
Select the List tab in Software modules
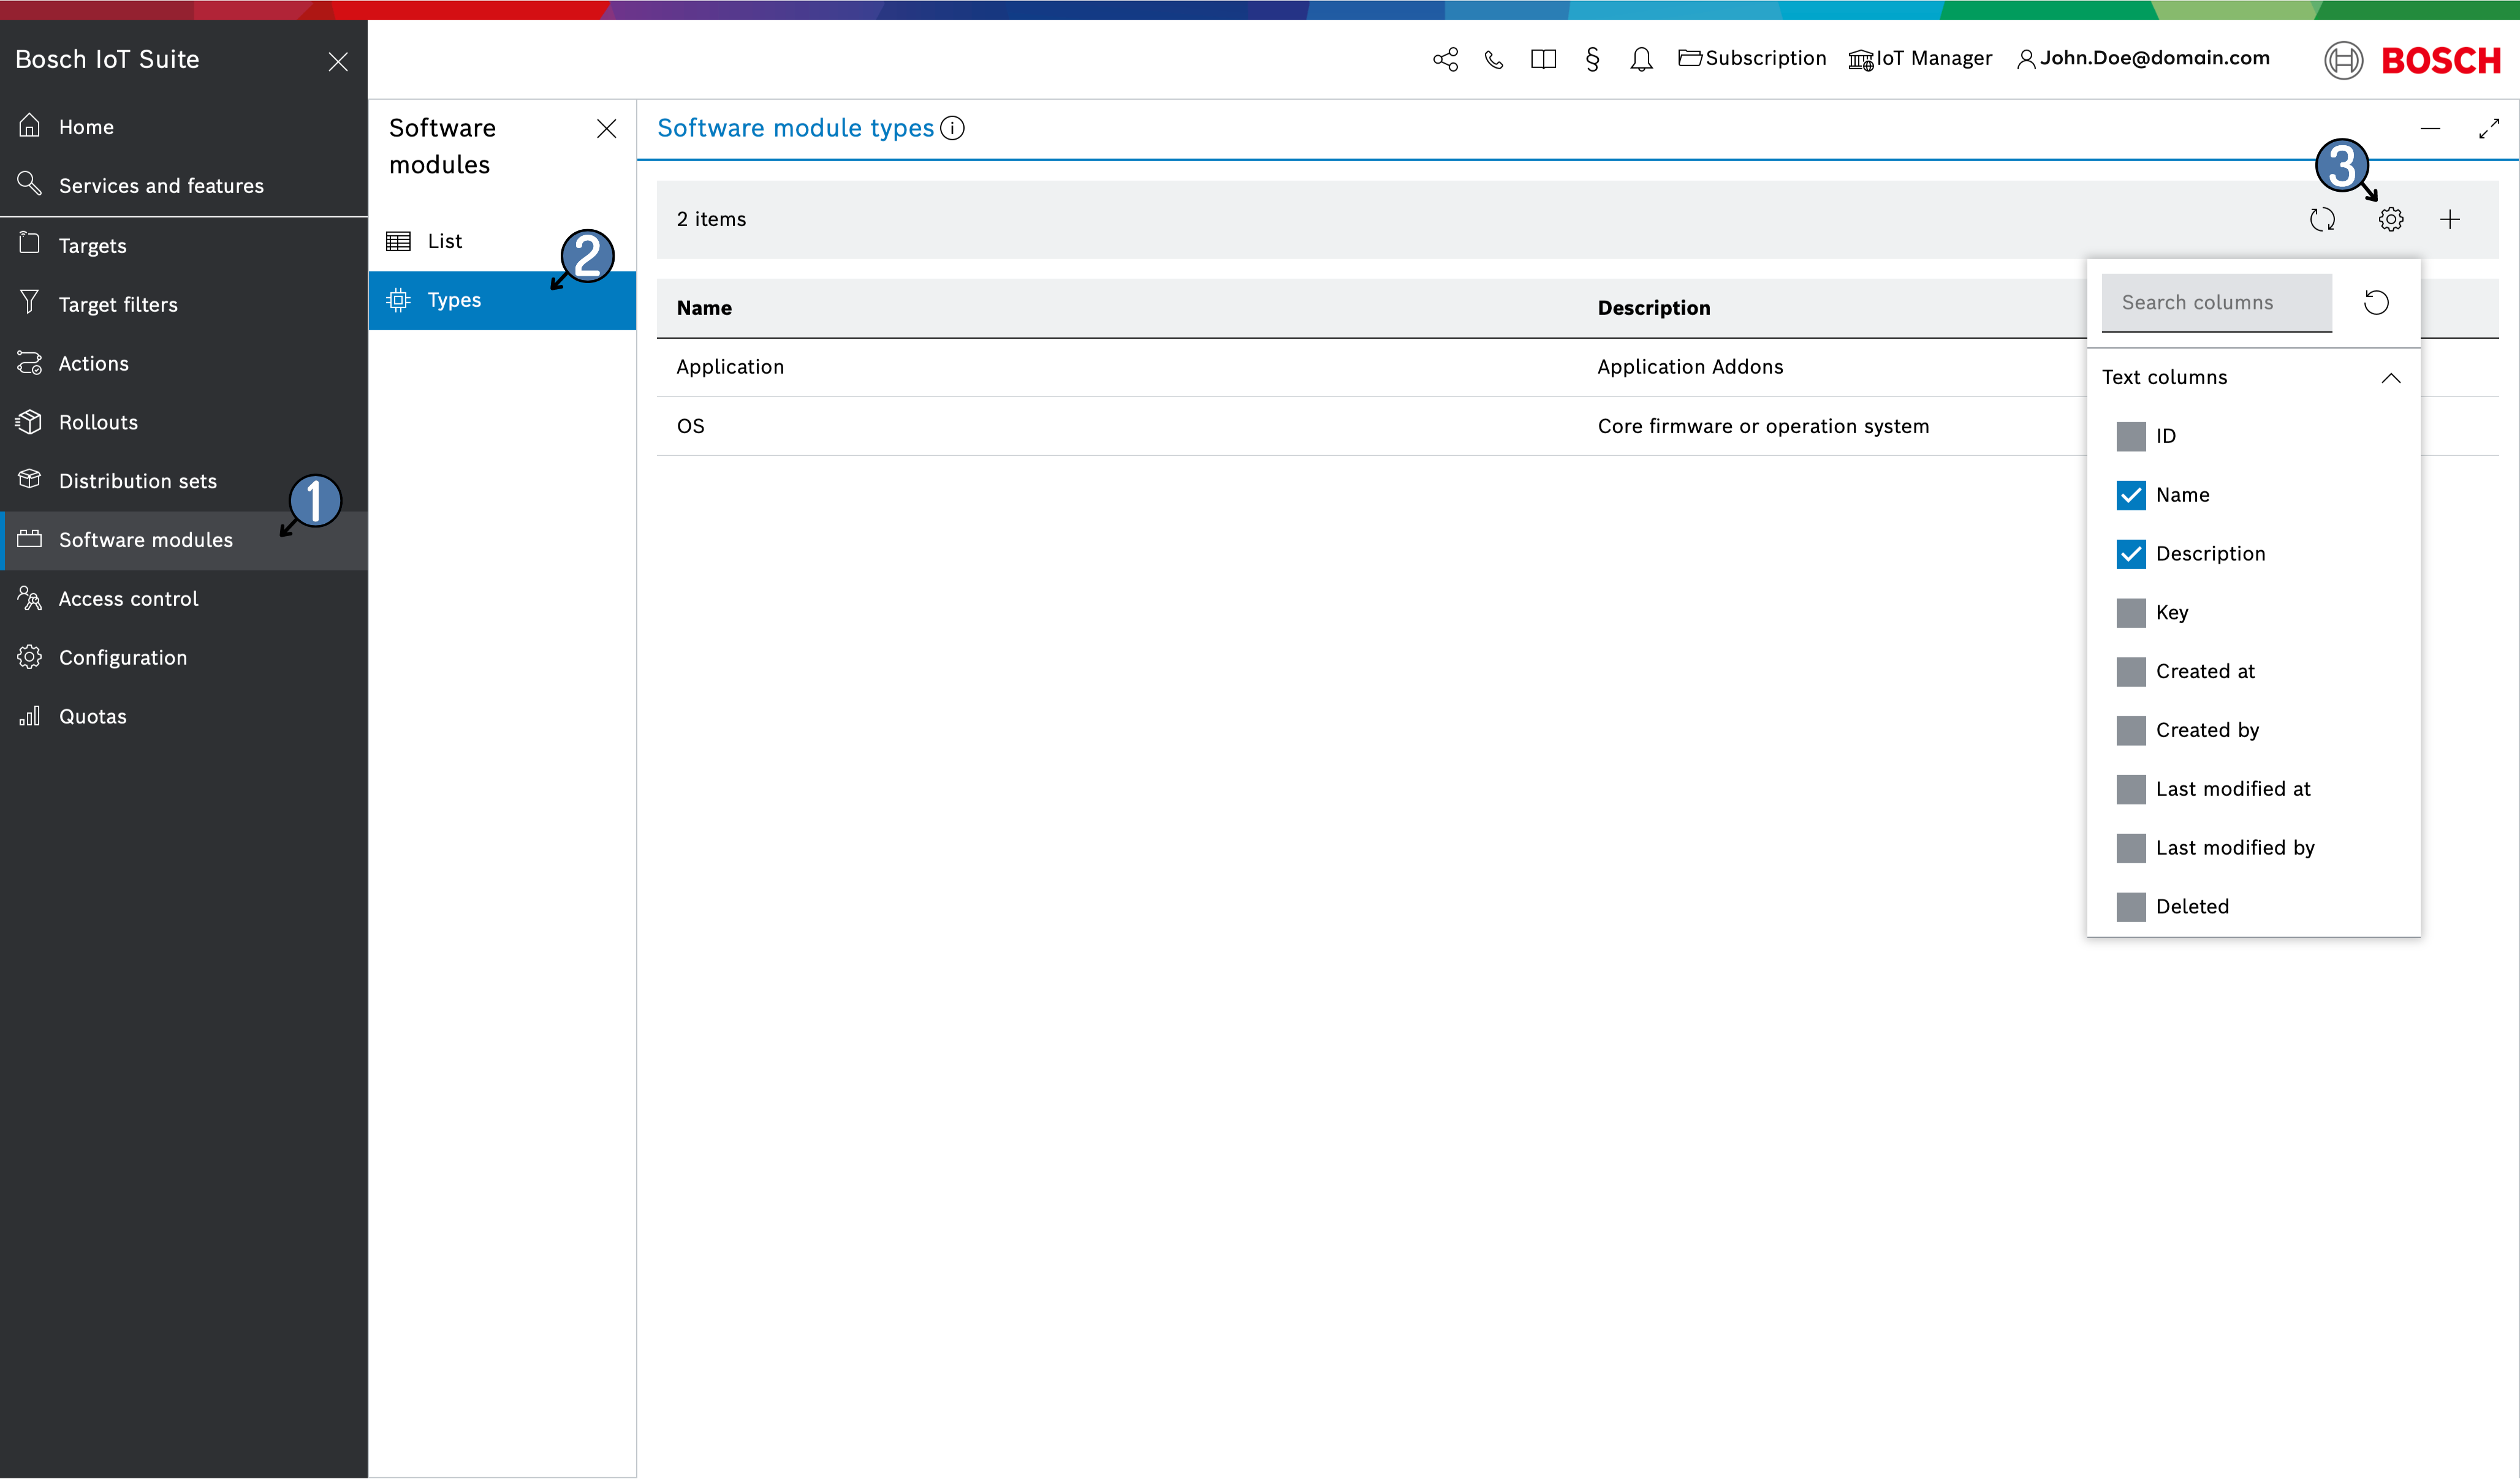click(444, 241)
